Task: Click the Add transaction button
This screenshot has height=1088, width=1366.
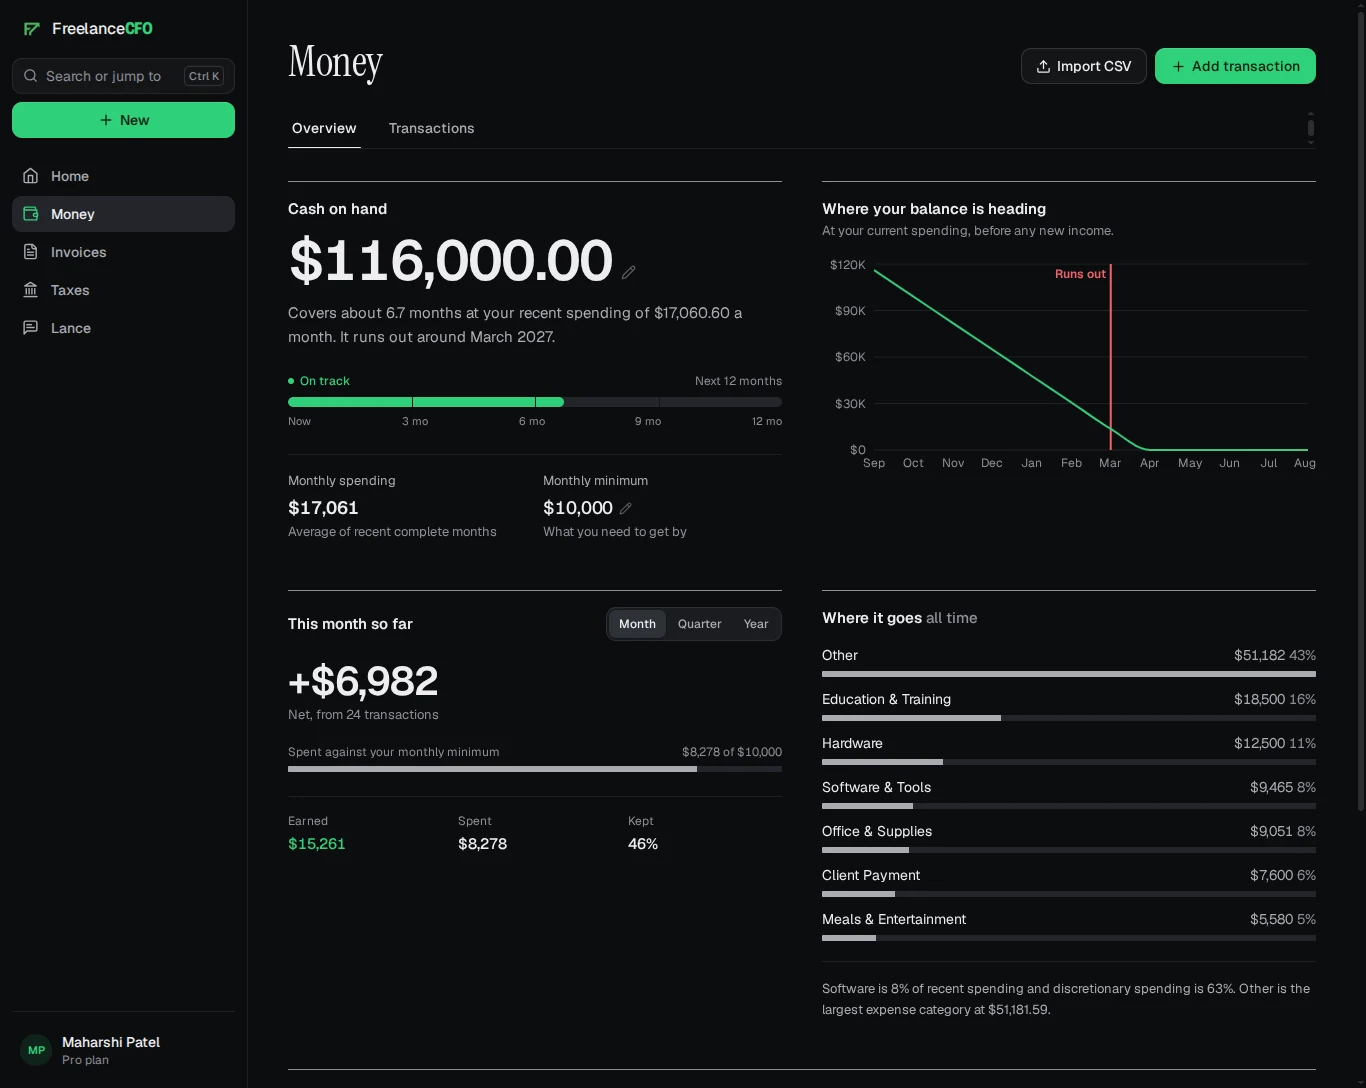Action: (1235, 66)
